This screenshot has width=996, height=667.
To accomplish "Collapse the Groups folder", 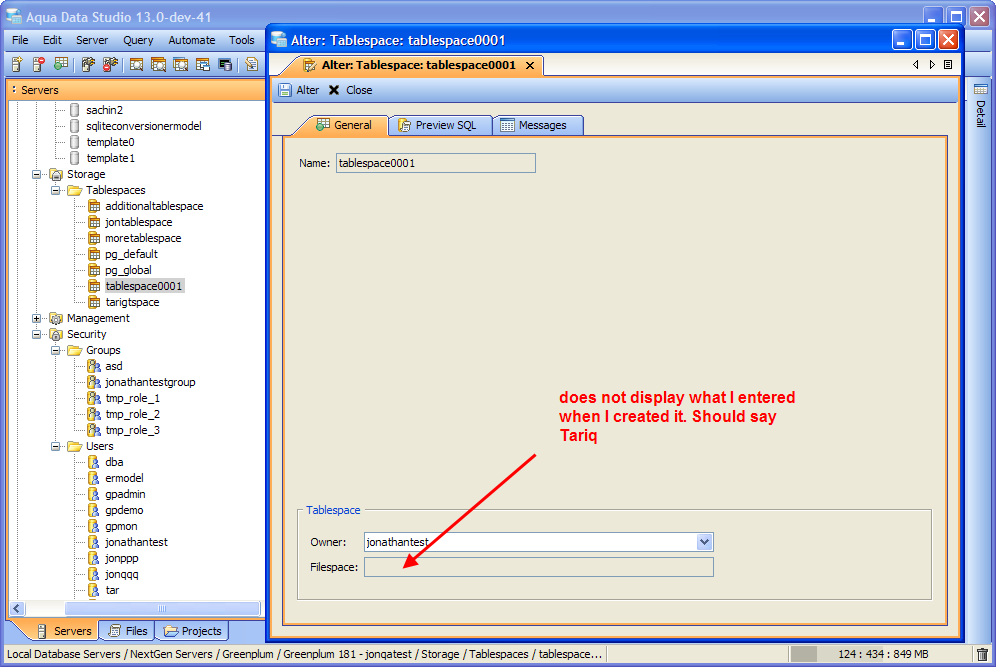I will coord(56,350).
